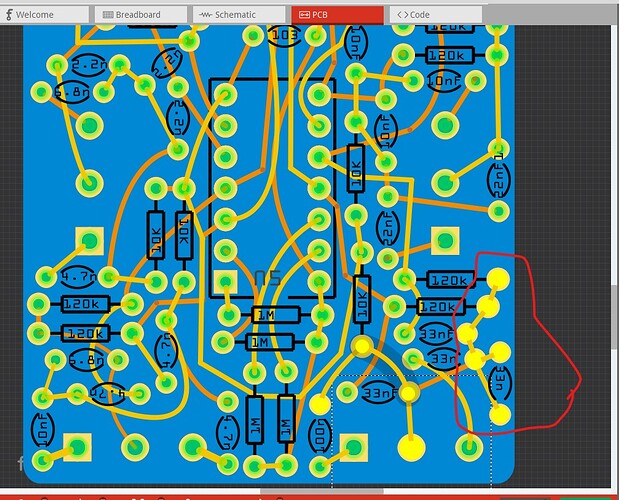Viewport: 619px width, 500px height.
Task: Click the square pad at IC pin one
Action: (x=228, y=281)
